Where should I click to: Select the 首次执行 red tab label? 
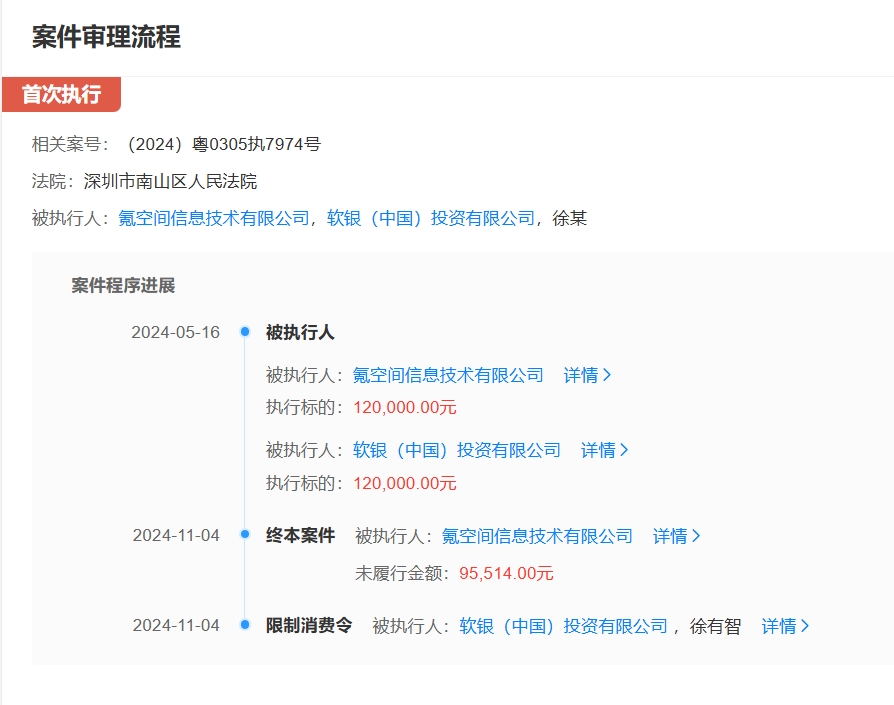(x=62, y=94)
